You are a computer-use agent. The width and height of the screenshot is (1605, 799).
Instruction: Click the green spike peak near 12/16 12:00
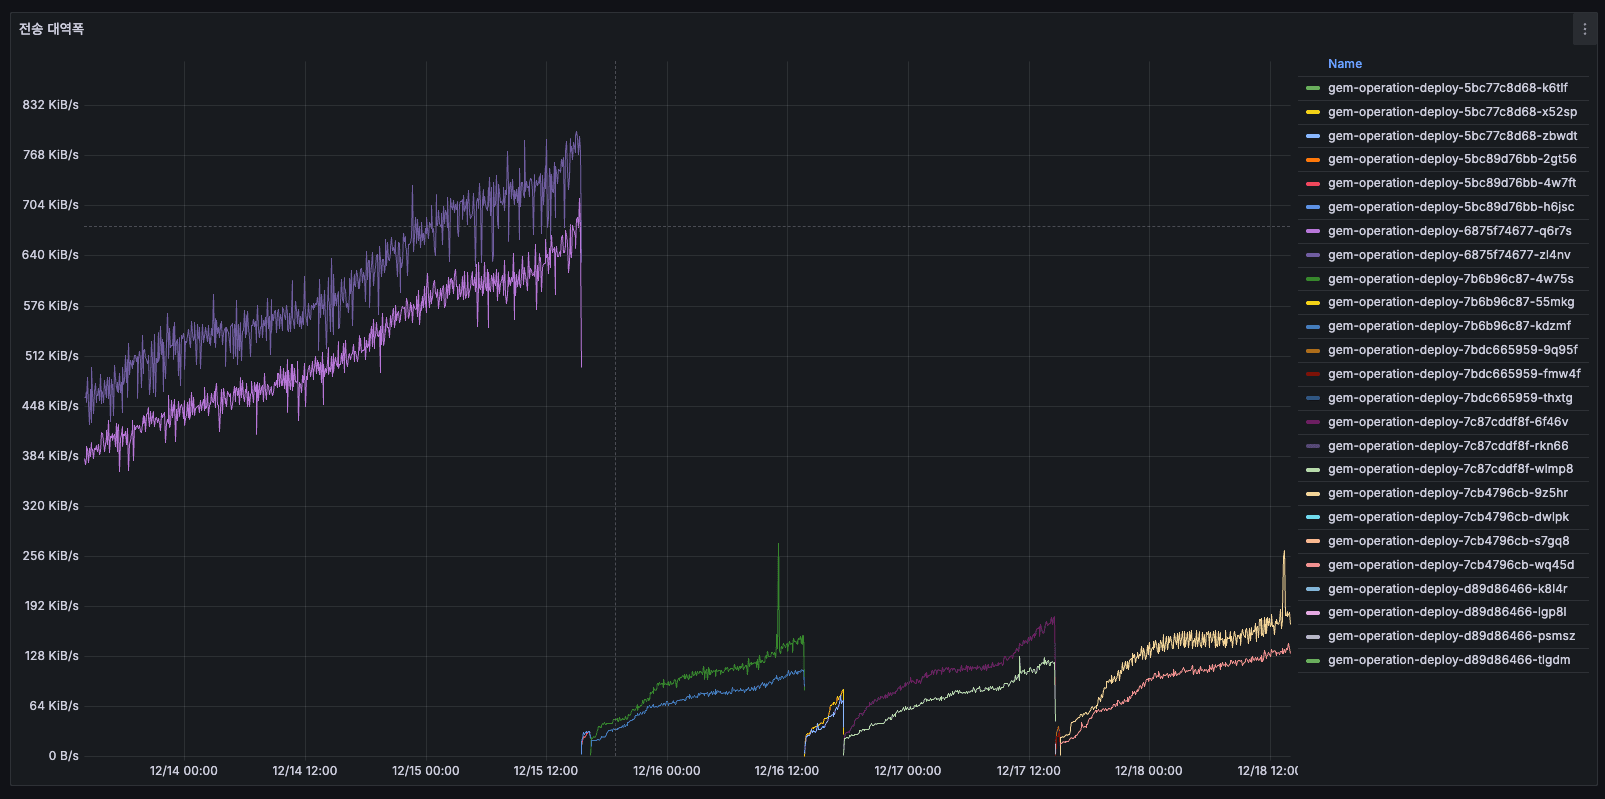point(778,545)
